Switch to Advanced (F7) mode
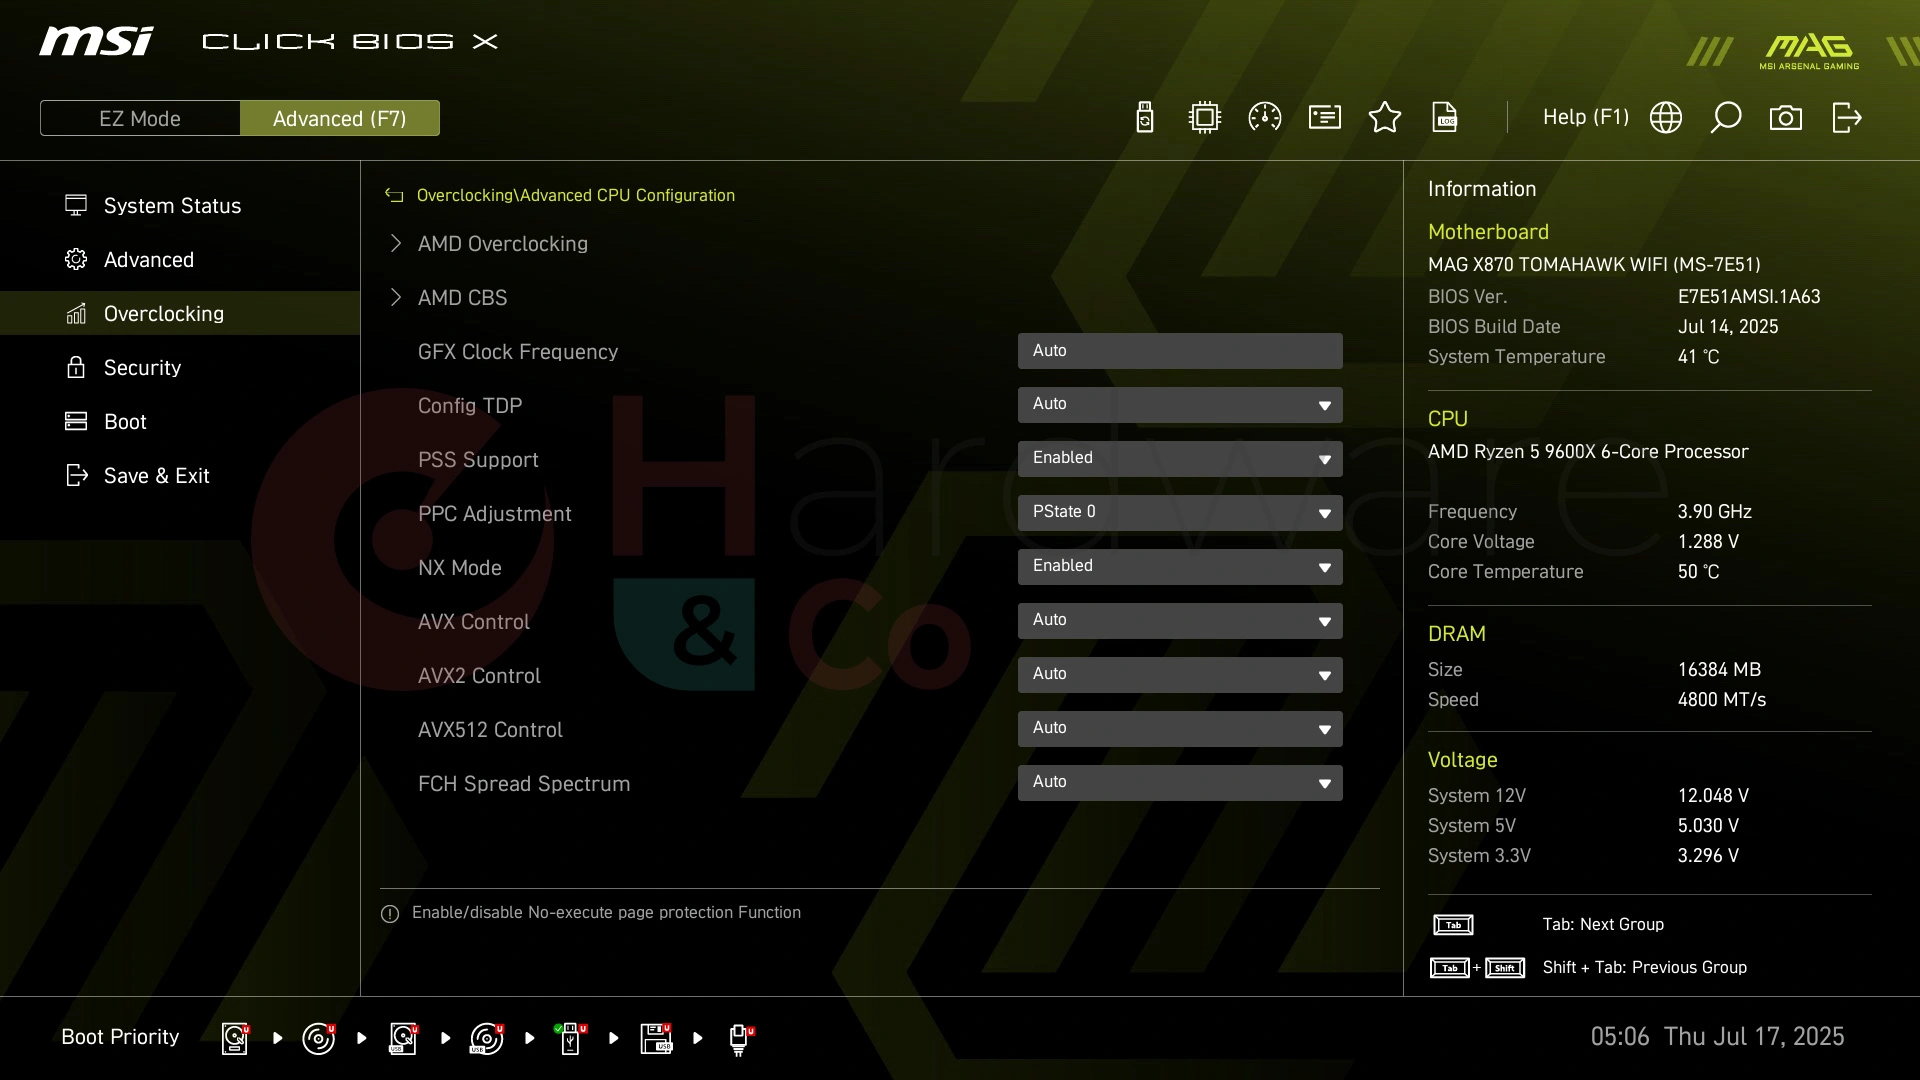The height and width of the screenshot is (1080, 1920). tap(340, 118)
